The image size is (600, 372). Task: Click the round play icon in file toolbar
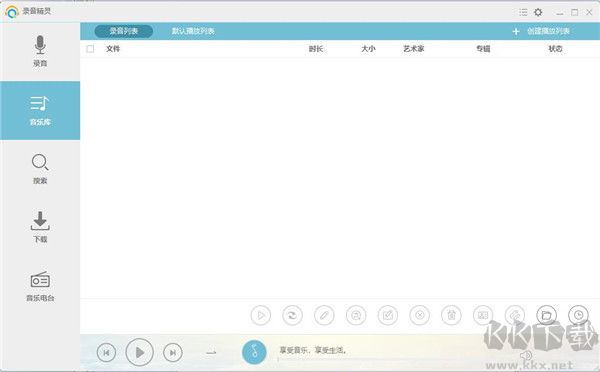[x=261, y=315]
